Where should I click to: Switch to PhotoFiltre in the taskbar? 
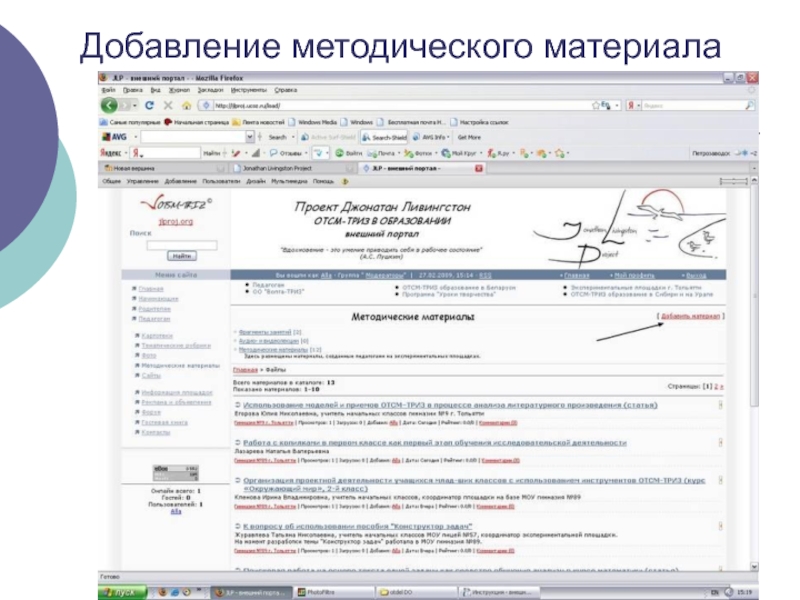tap(333, 592)
